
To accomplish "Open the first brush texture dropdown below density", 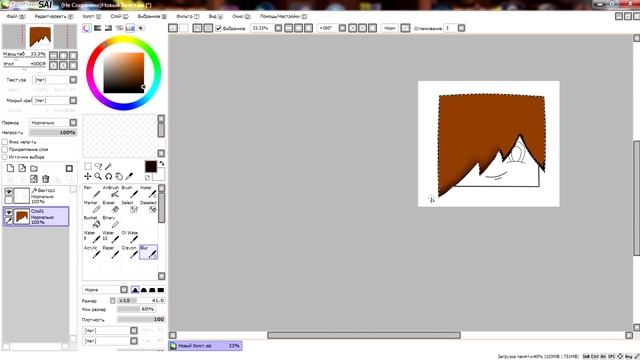I will point(134,330).
